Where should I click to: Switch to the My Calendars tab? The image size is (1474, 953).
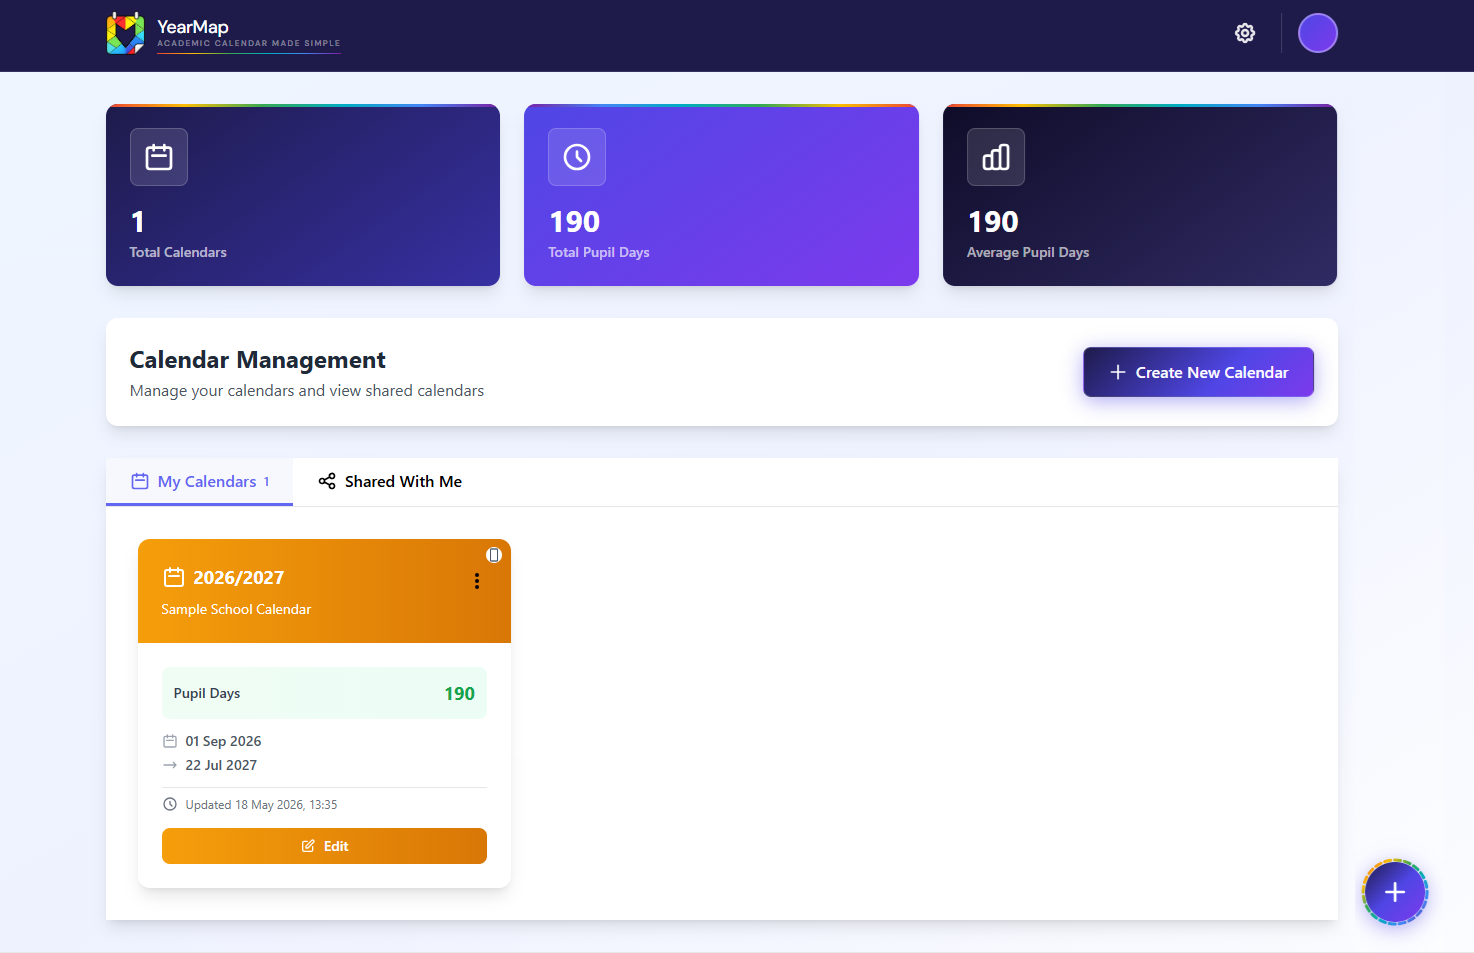coord(200,482)
